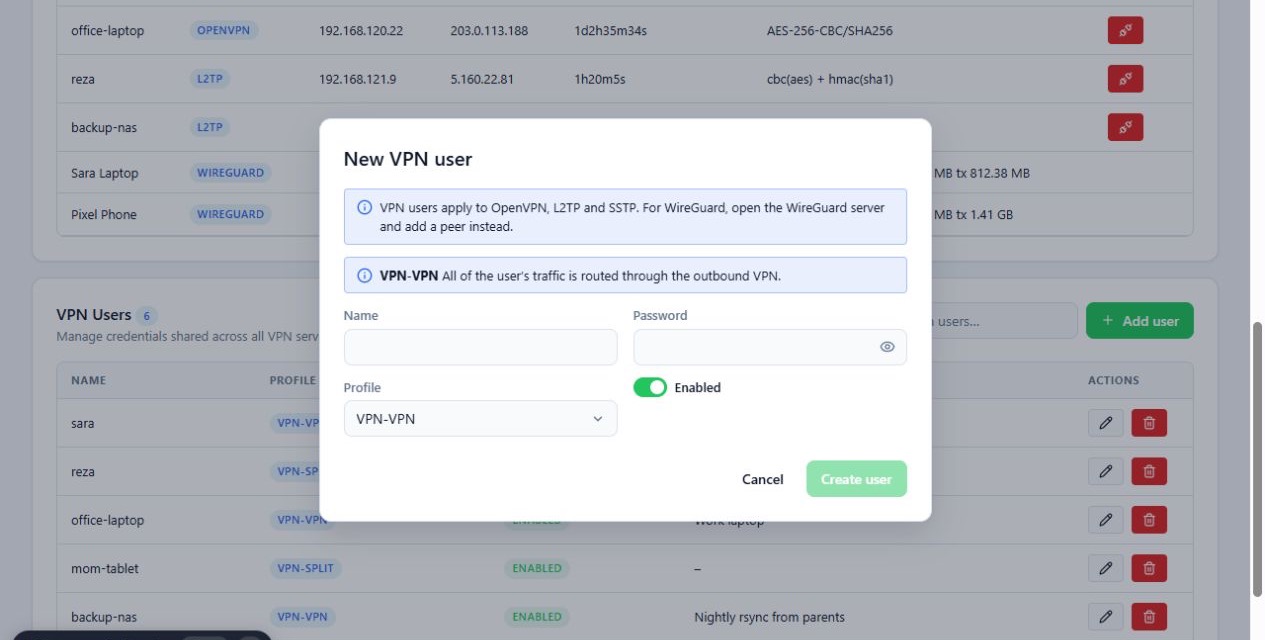
Task: Toggle the Enabled switch off
Action: [650, 387]
